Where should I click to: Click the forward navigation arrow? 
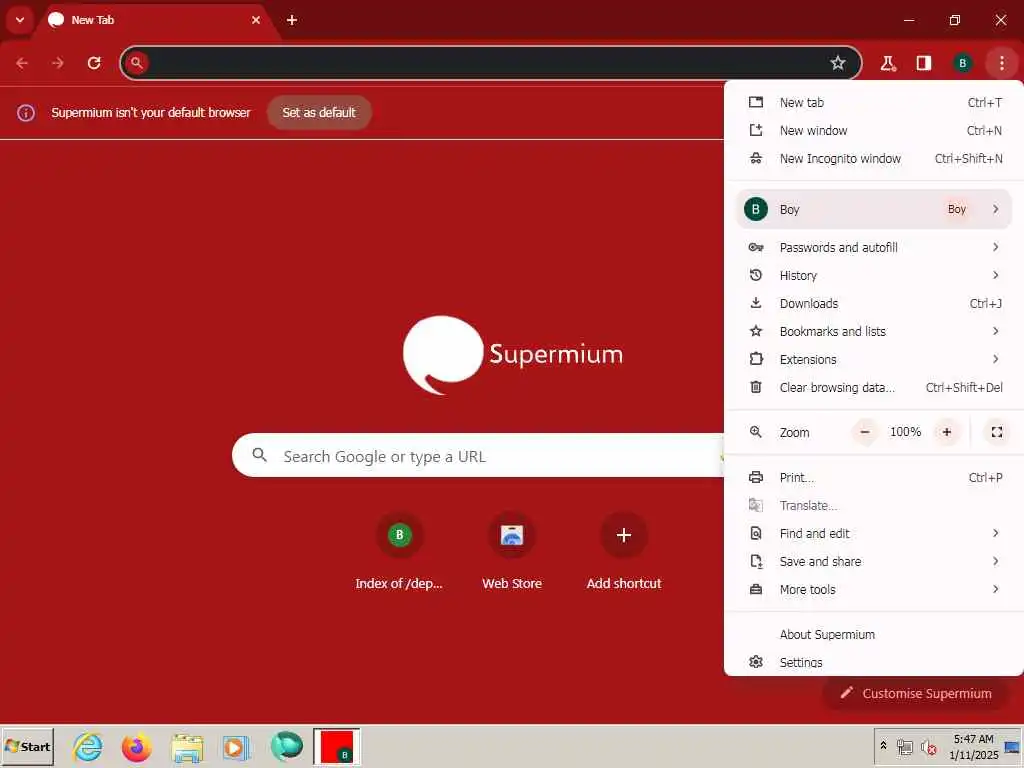click(x=58, y=63)
